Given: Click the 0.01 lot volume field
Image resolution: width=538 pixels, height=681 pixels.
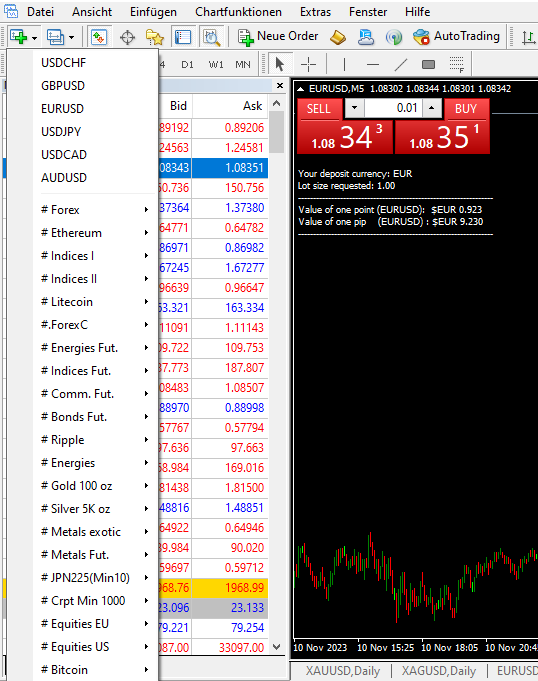Looking at the screenshot, I should 393,108.
